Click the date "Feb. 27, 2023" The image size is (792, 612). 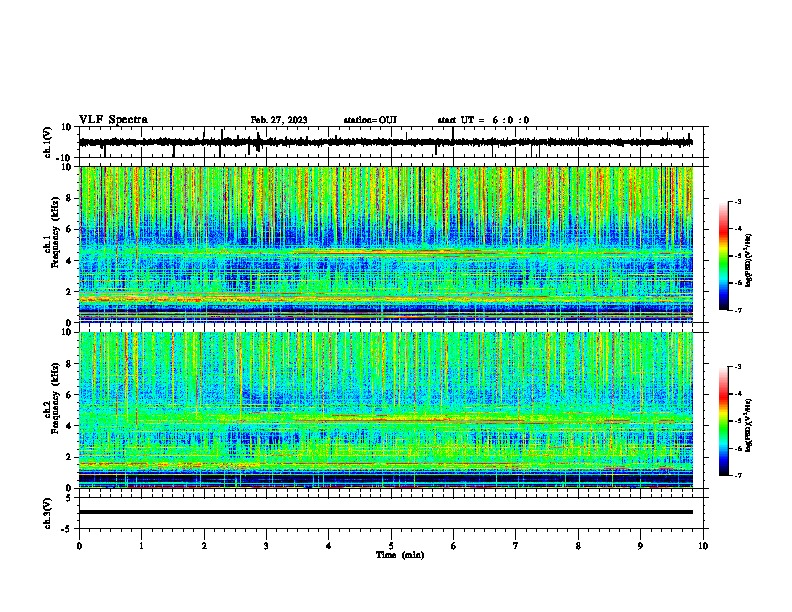(x=279, y=120)
